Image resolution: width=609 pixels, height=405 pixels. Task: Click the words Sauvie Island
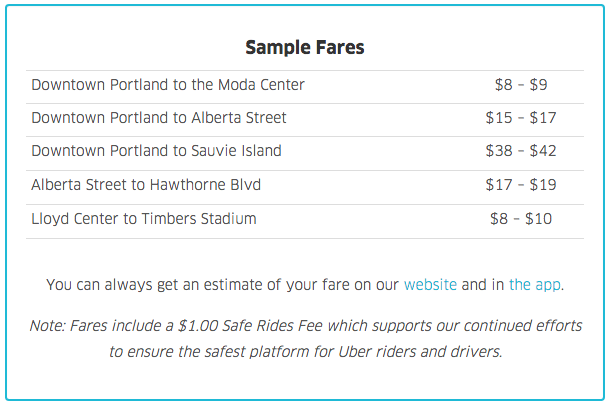pyautogui.click(x=236, y=151)
